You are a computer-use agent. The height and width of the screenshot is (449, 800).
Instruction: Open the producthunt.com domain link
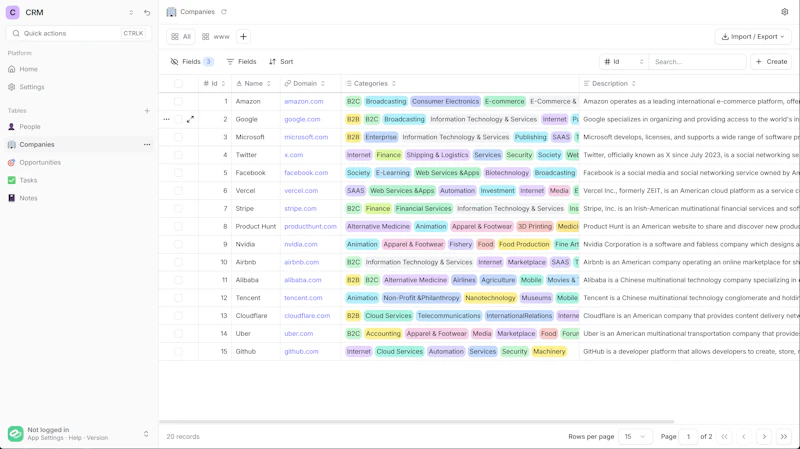pyautogui.click(x=310, y=227)
